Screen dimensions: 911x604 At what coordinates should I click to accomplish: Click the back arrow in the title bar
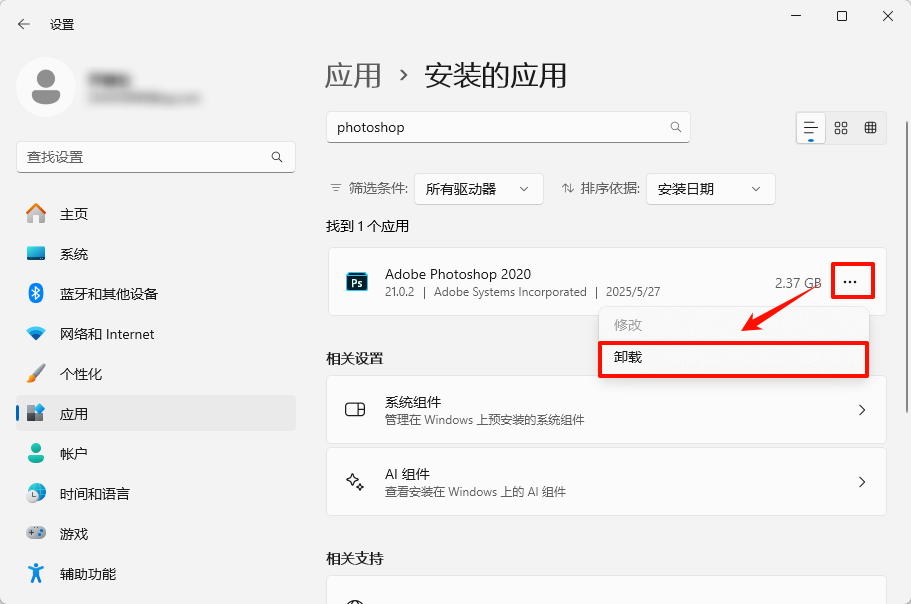[x=23, y=23]
